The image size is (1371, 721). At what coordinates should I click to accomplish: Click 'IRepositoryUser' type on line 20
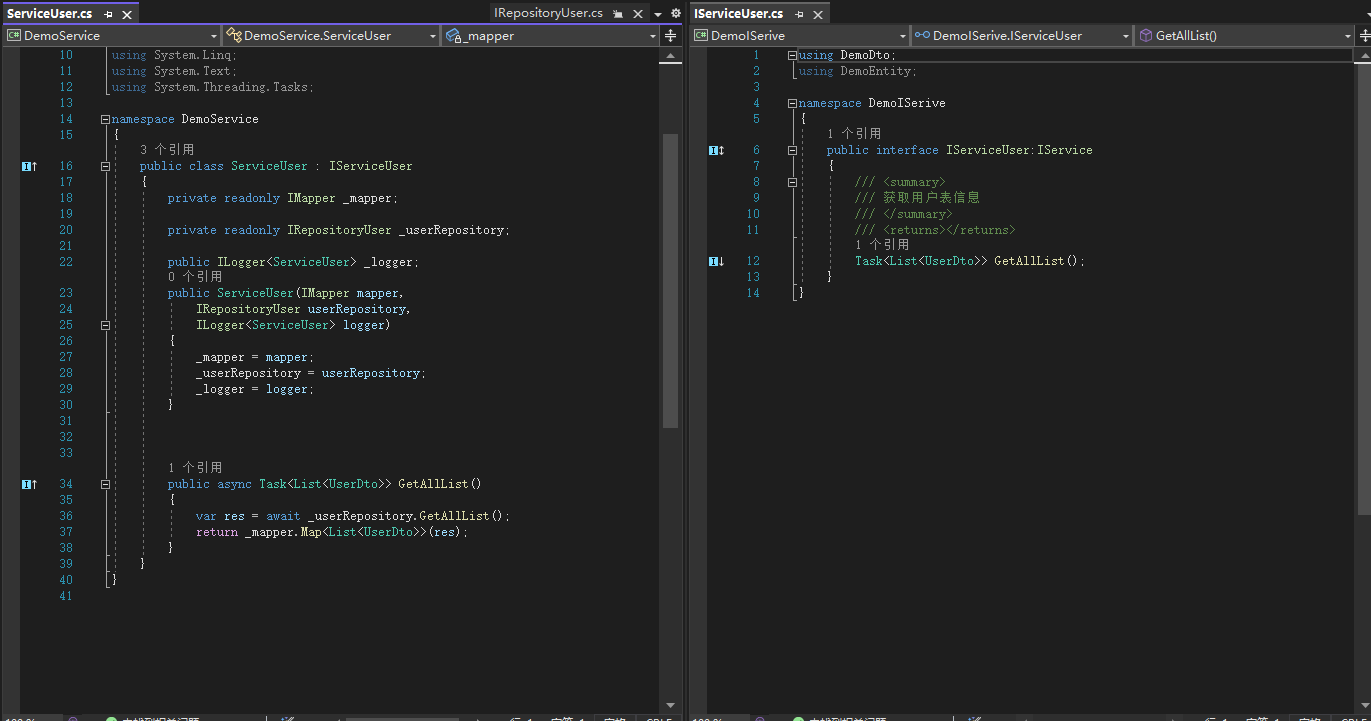pyautogui.click(x=339, y=230)
